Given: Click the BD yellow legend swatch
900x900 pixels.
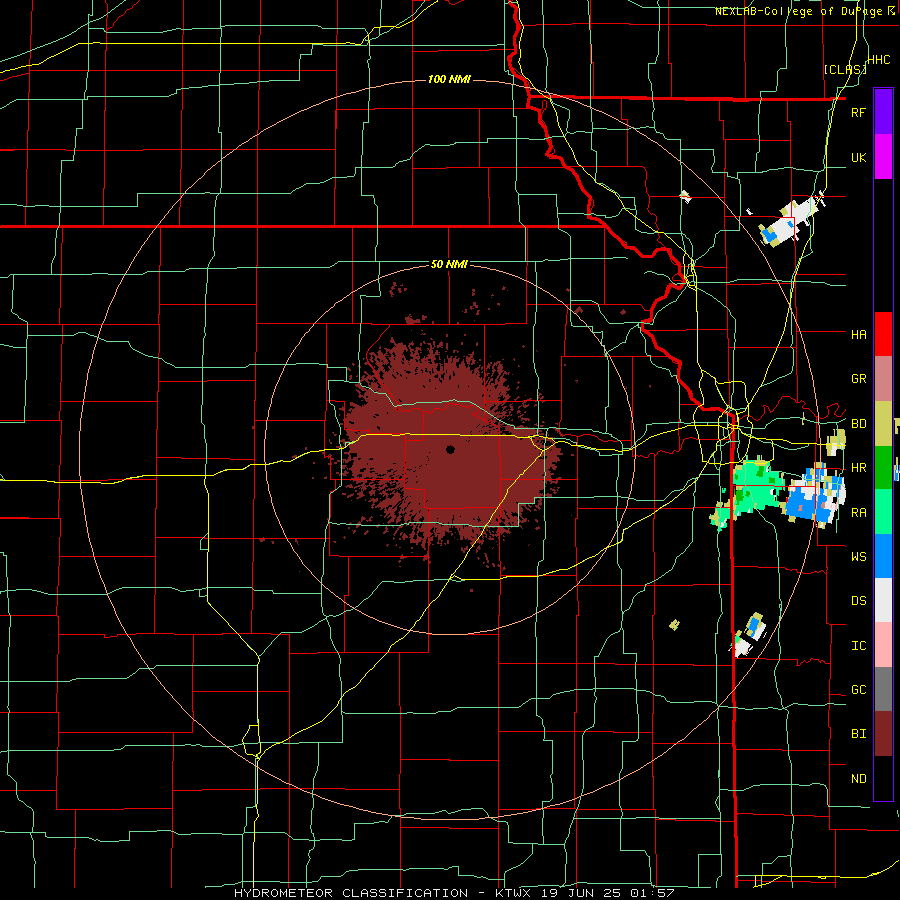Looking at the screenshot, I should click(x=883, y=424).
